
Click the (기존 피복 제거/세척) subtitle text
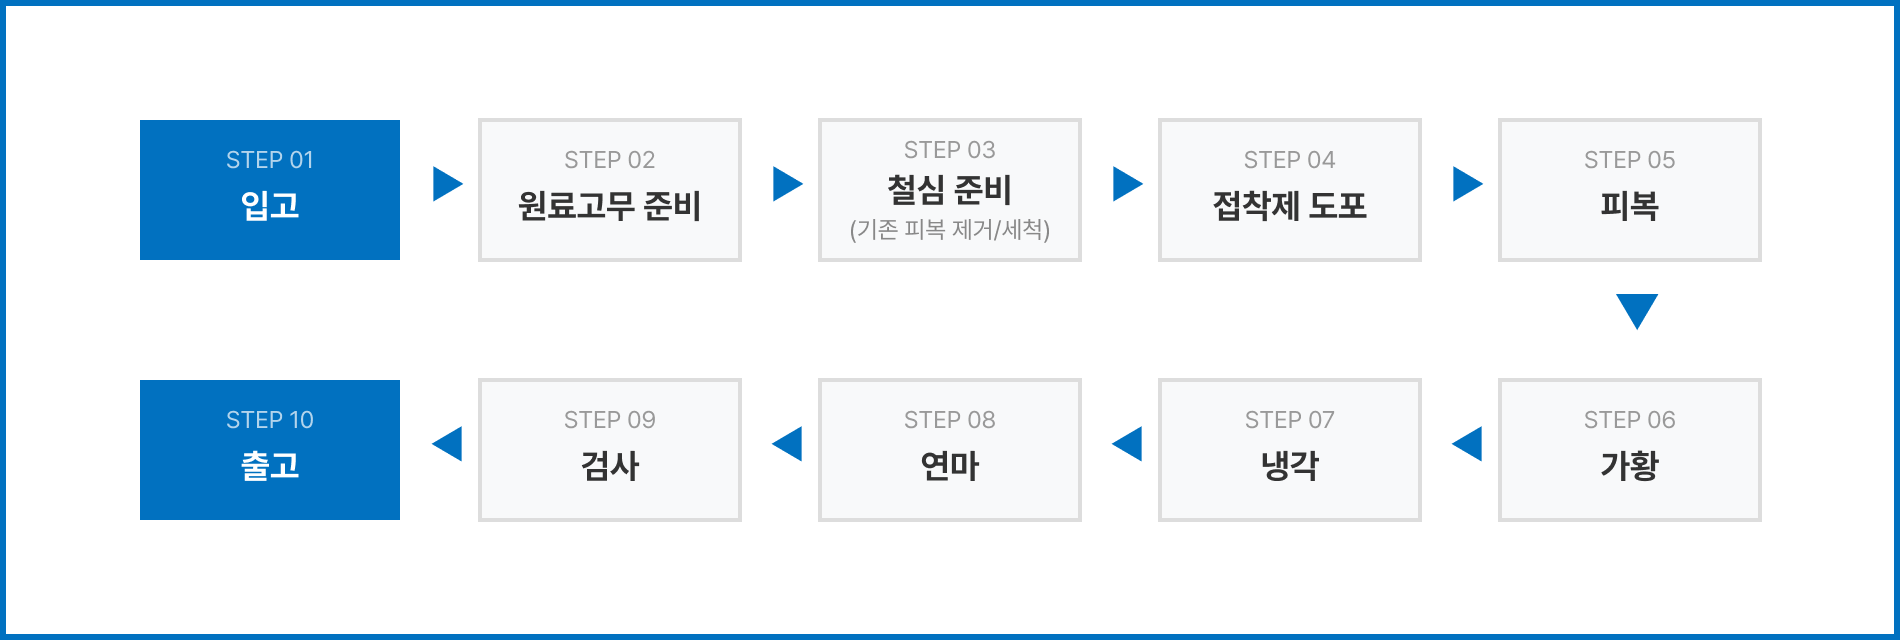pos(950,230)
